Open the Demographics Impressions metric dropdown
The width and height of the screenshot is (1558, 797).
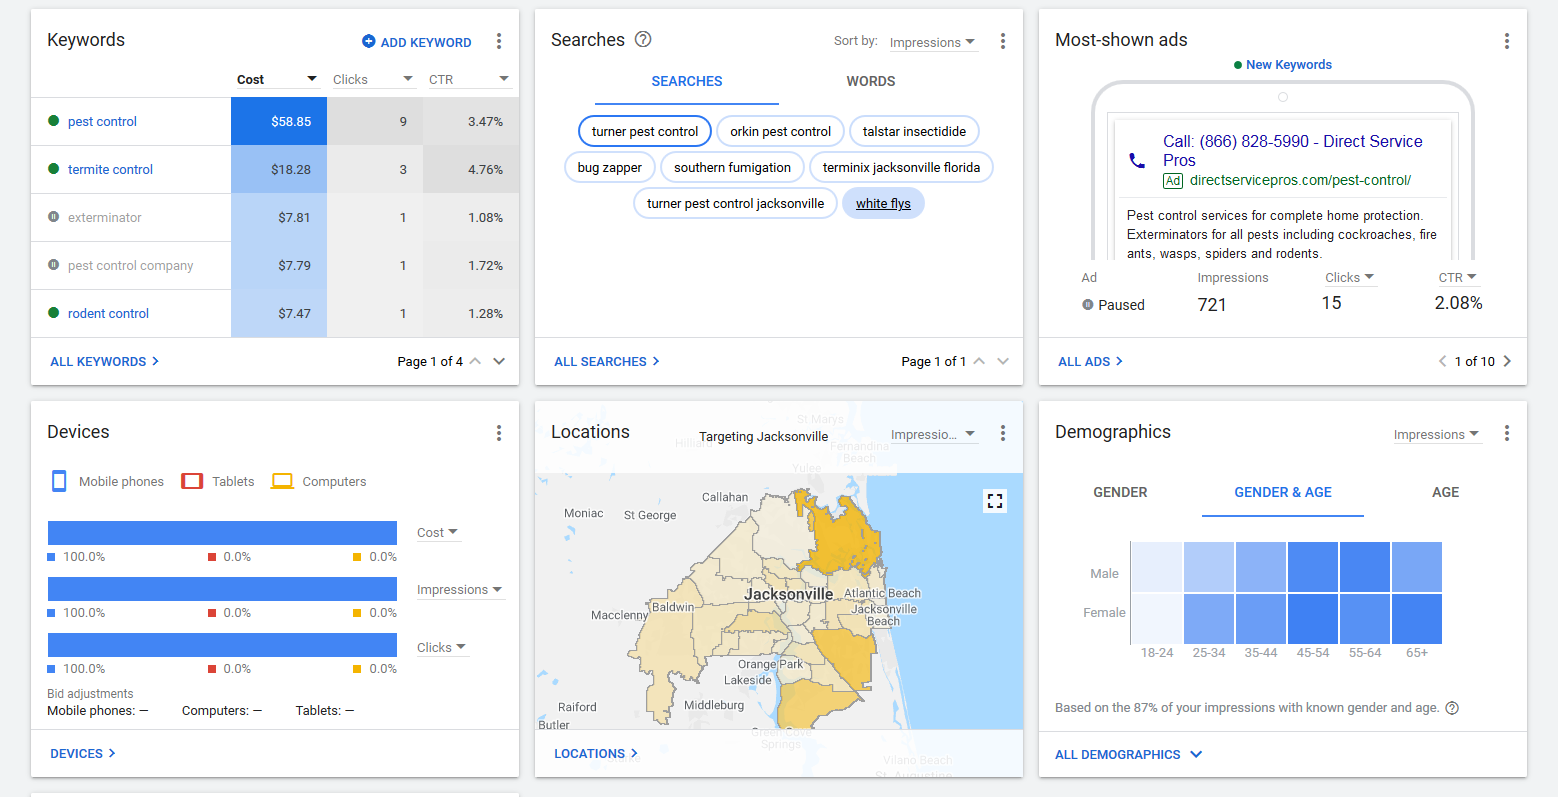point(1436,435)
